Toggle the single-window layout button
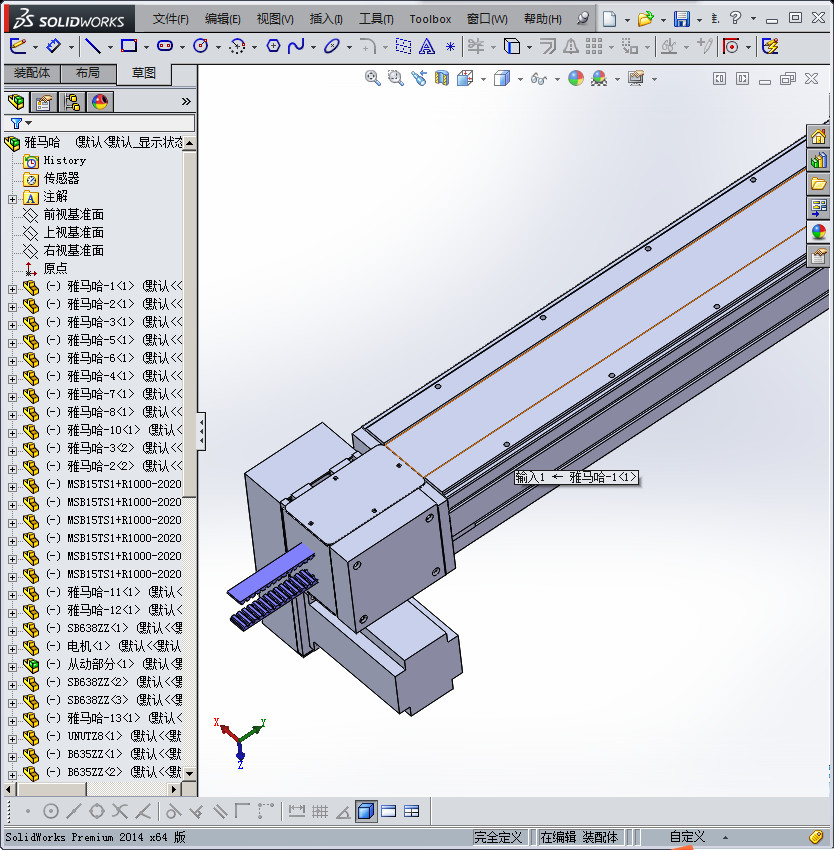The height and width of the screenshot is (850, 834). [x=389, y=811]
